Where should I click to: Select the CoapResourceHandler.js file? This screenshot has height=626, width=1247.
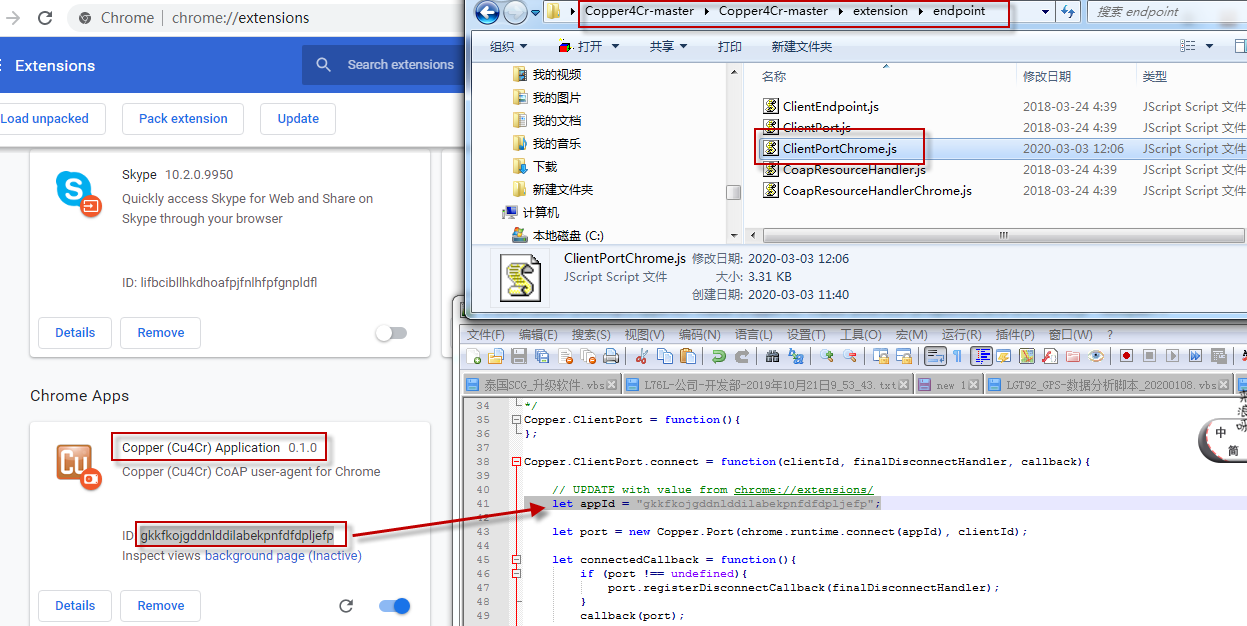(x=854, y=170)
